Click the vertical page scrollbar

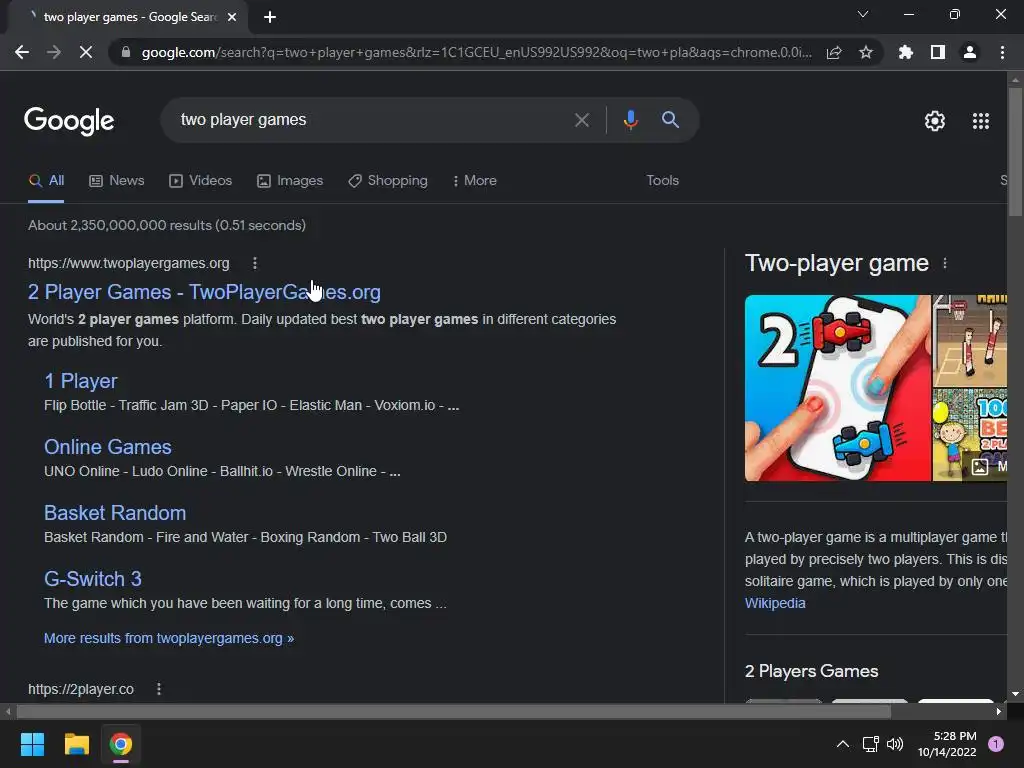point(1015,152)
